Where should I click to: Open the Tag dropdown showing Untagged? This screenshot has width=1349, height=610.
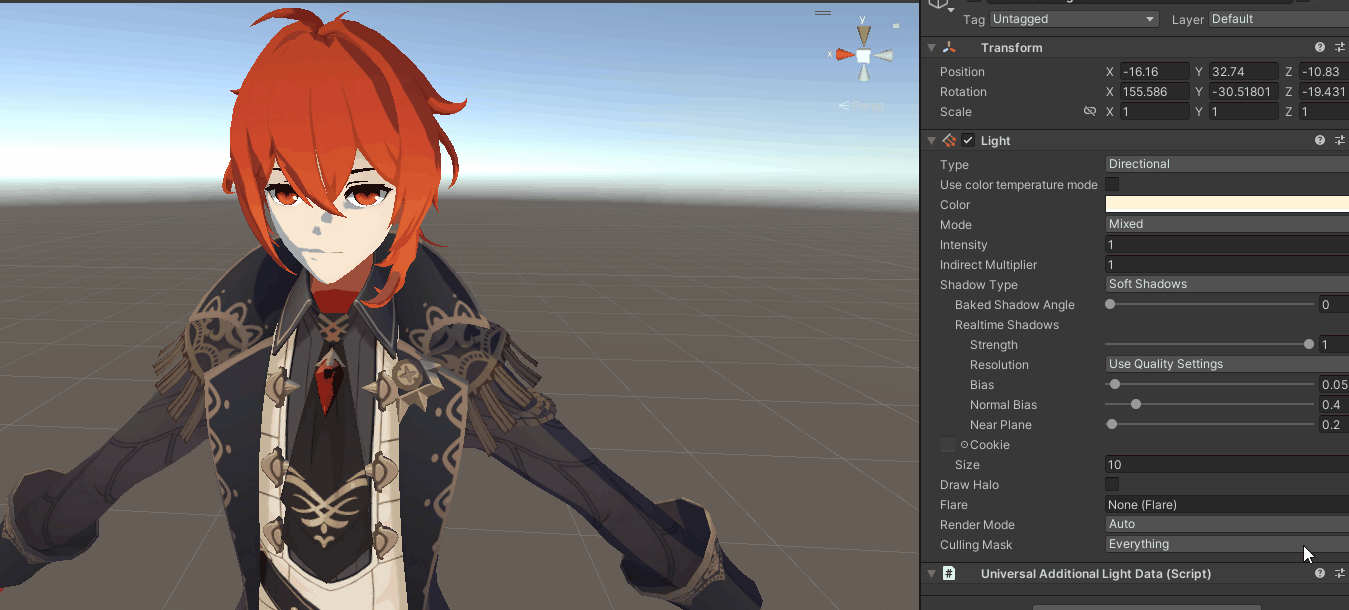point(1074,19)
